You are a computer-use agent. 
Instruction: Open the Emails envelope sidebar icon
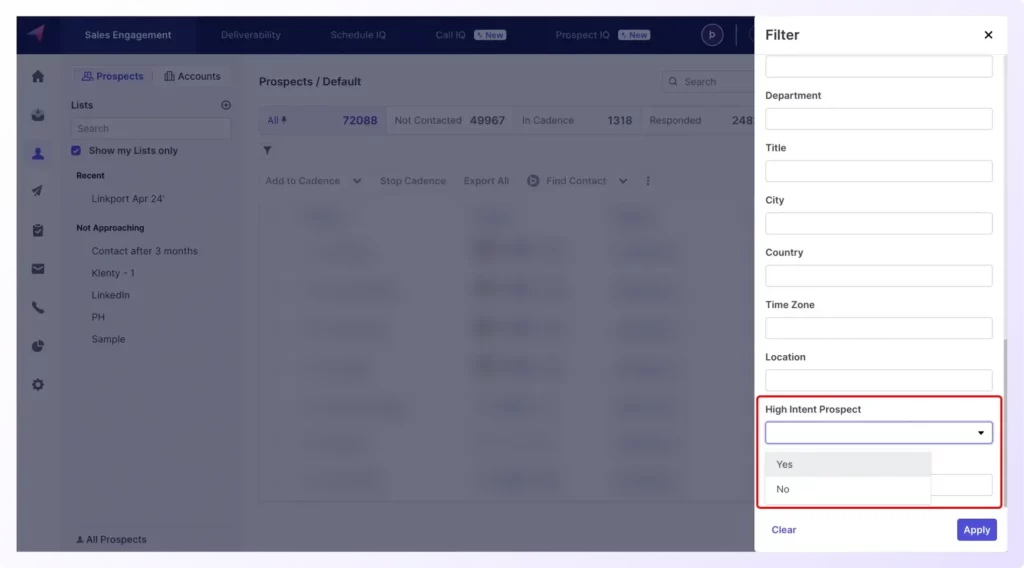coord(38,269)
